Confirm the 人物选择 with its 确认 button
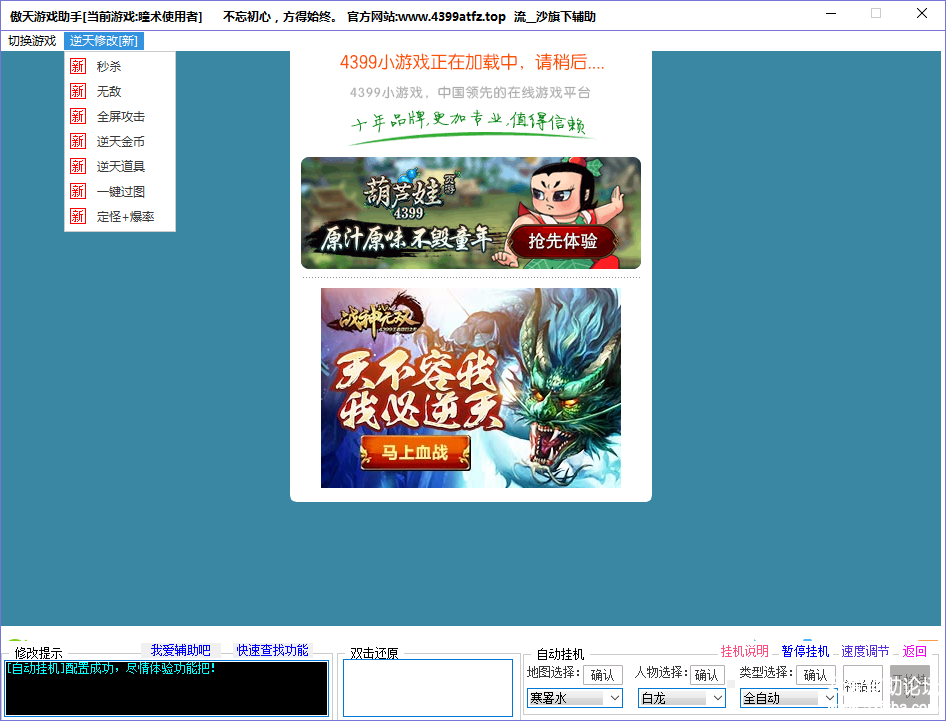Screen dimensions: 946x721 (x=707, y=675)
